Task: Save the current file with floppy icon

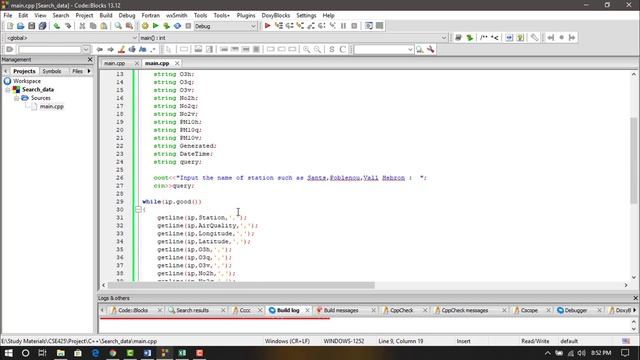Action: (x=31, y=26)
